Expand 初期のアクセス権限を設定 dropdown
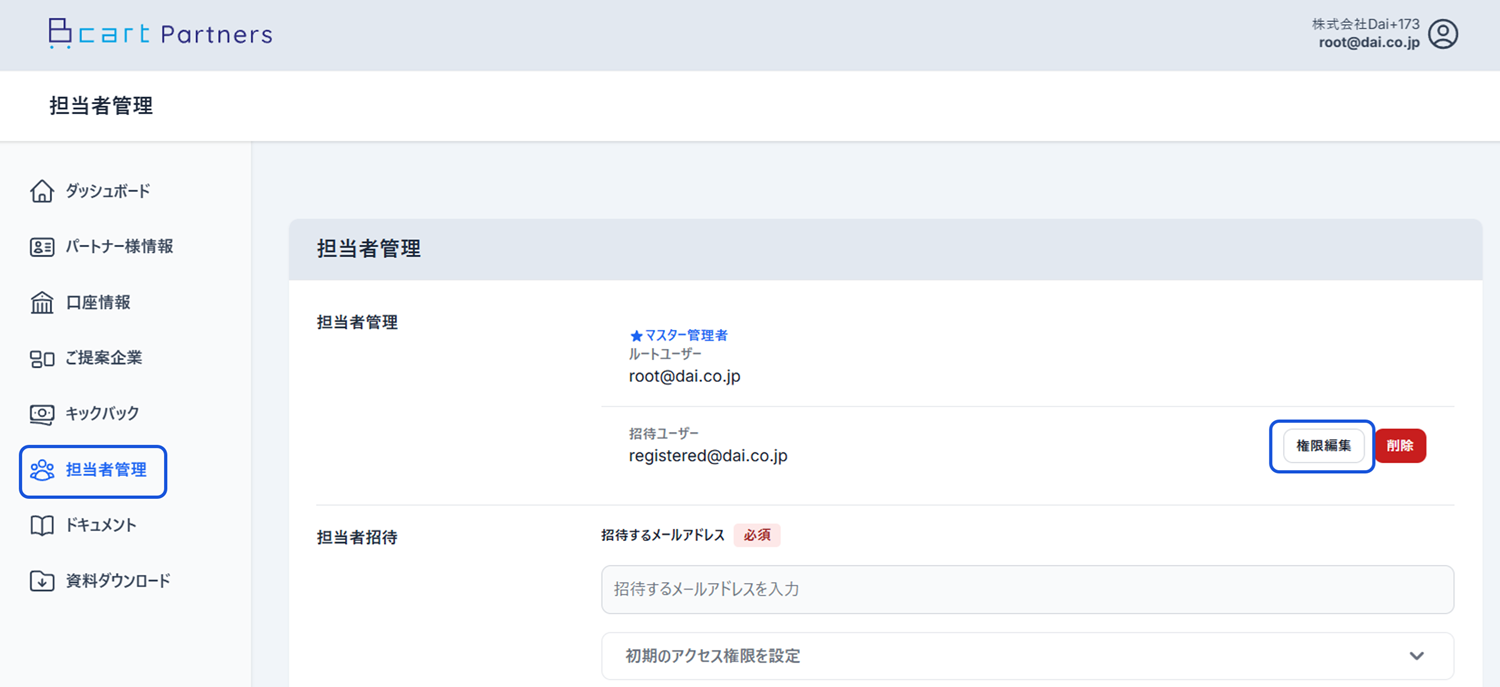The height and width of the screenshot is (687, 1500). click(1027, 656)
